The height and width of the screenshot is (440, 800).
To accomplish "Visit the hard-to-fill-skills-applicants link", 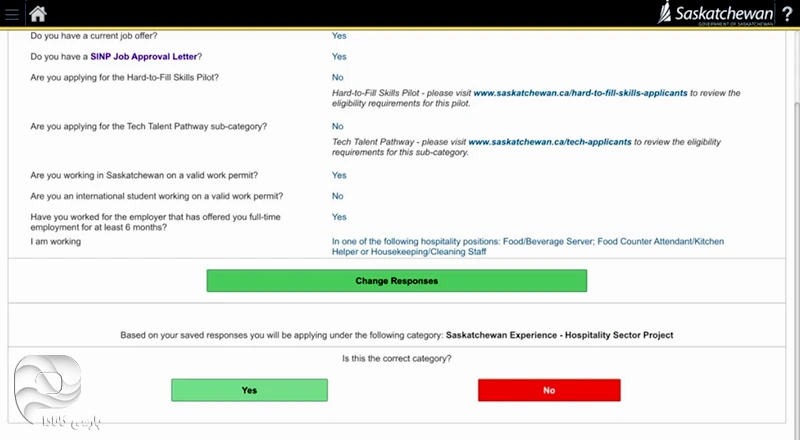I will 580,92.
